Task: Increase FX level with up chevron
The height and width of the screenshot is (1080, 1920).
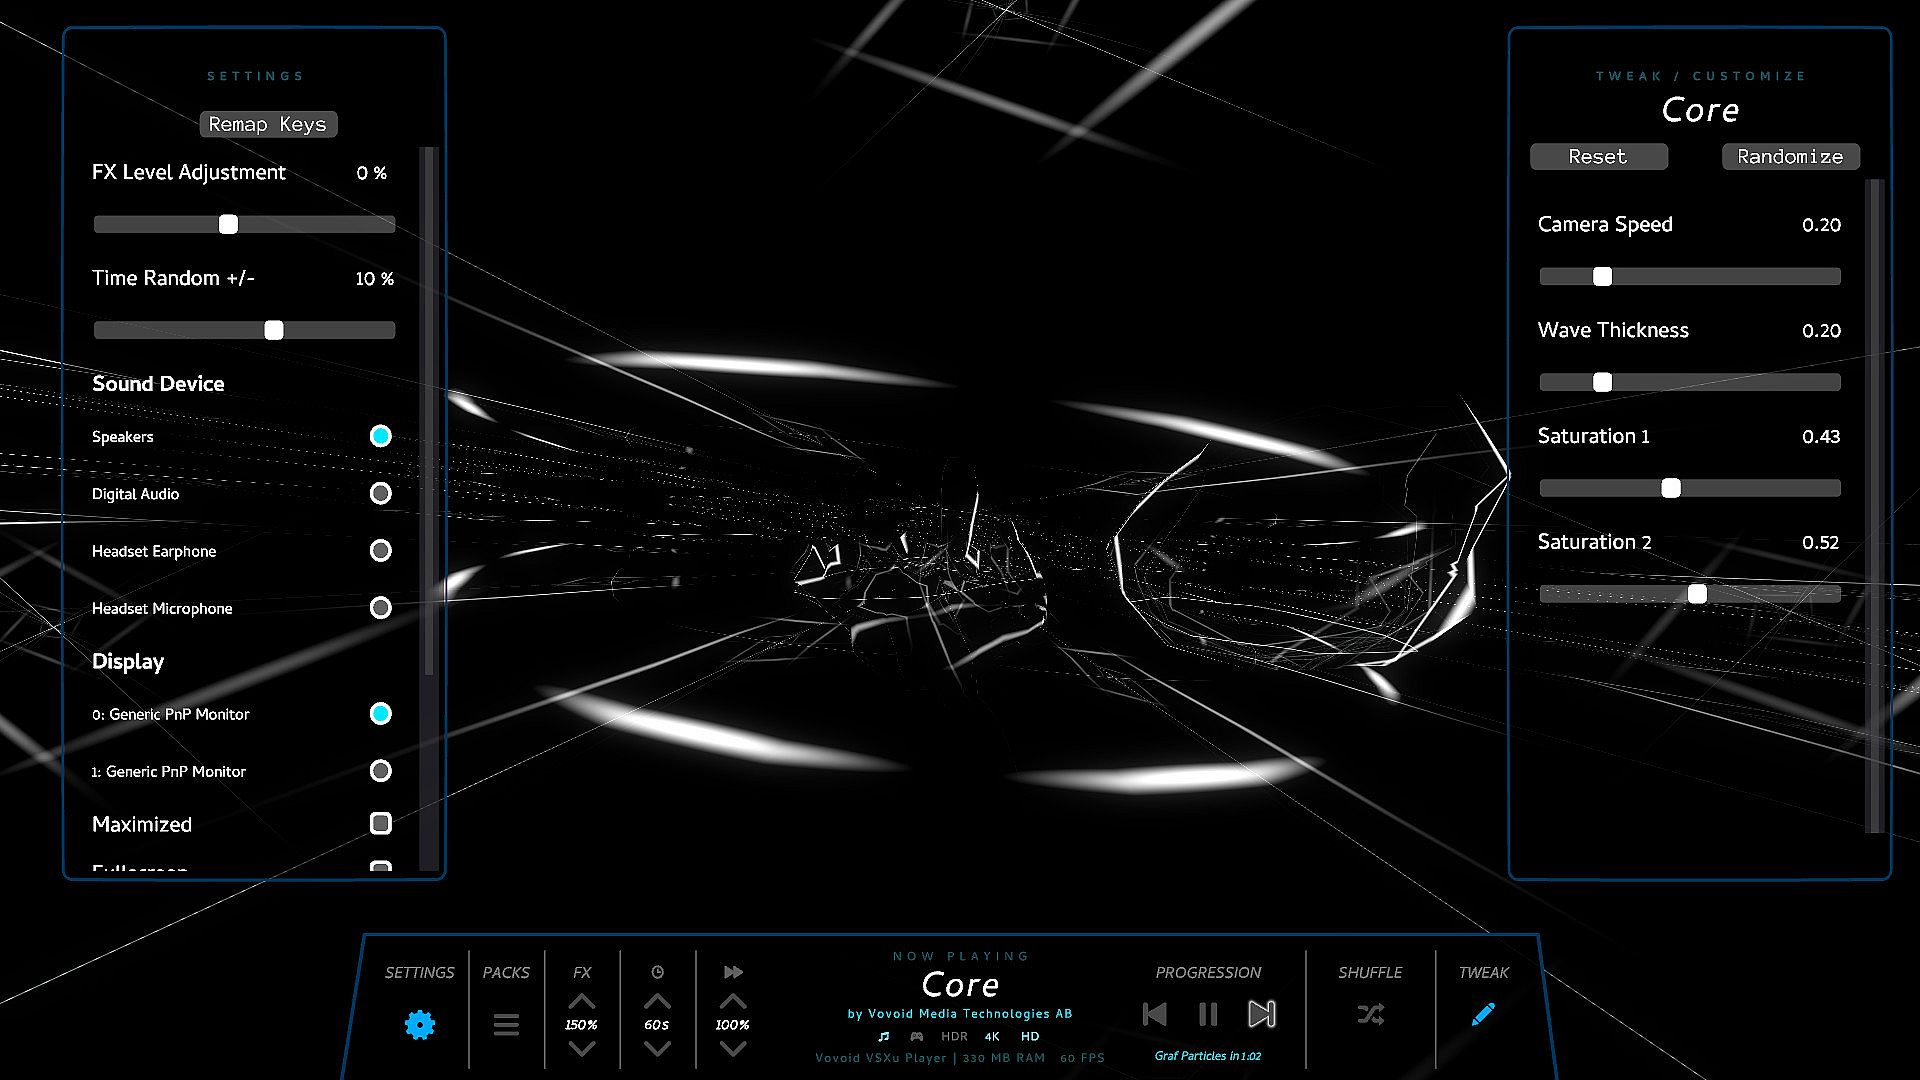Action: coord(581,1001)
